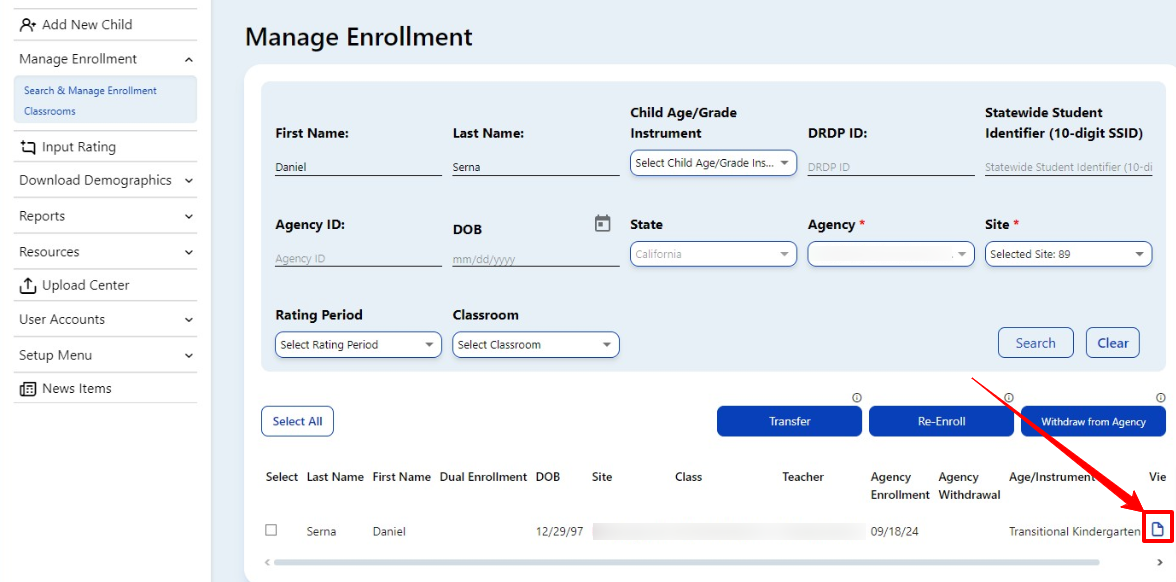Viewport: 1176px width, 582px height.
Task: Click the info icon above Withdraw from Agency
Action: click(x=1161, y=398)
